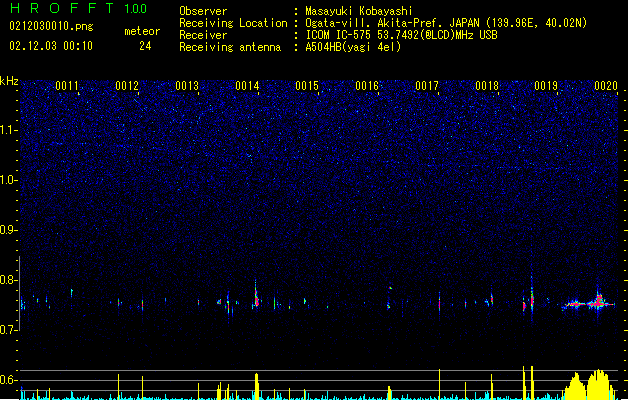The image size is (629, 400).
Task: Click the meteor count value 24
Action: [x=145, y=46]
